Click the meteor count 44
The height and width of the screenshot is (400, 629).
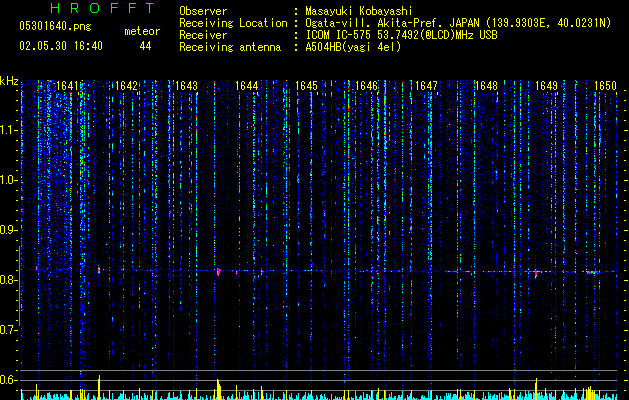145,46
